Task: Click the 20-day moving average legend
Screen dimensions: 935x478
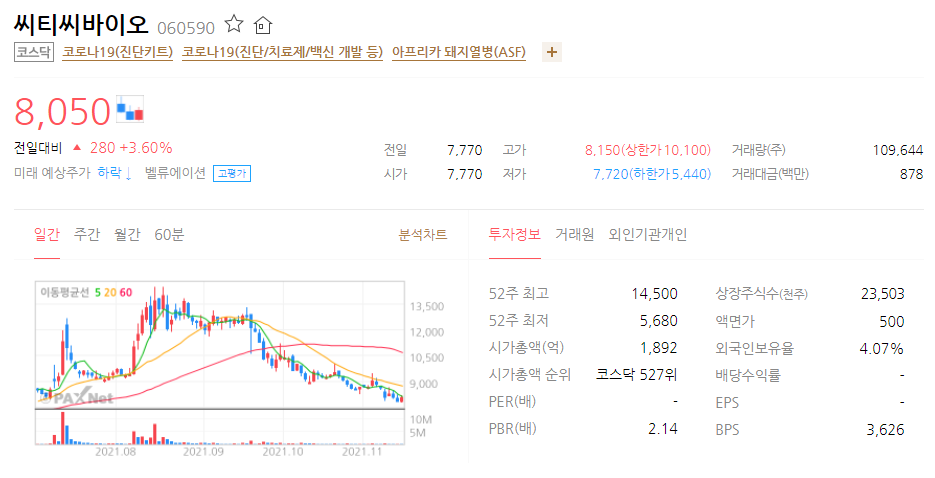Action: click(110, 293)
